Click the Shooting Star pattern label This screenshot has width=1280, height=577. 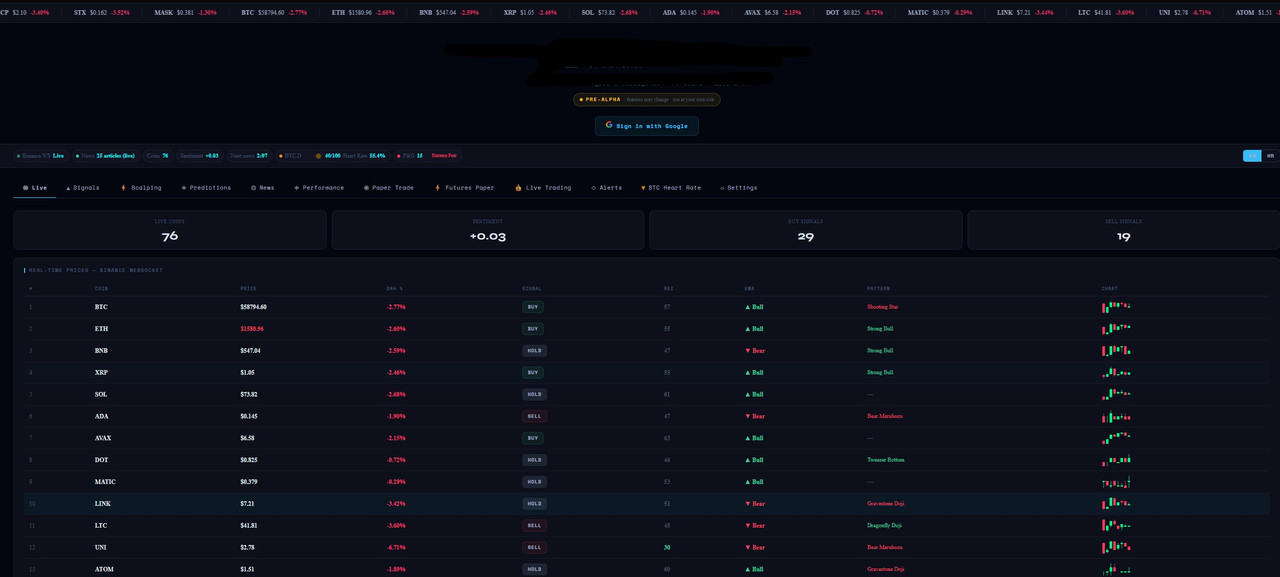tap(882, 307)
